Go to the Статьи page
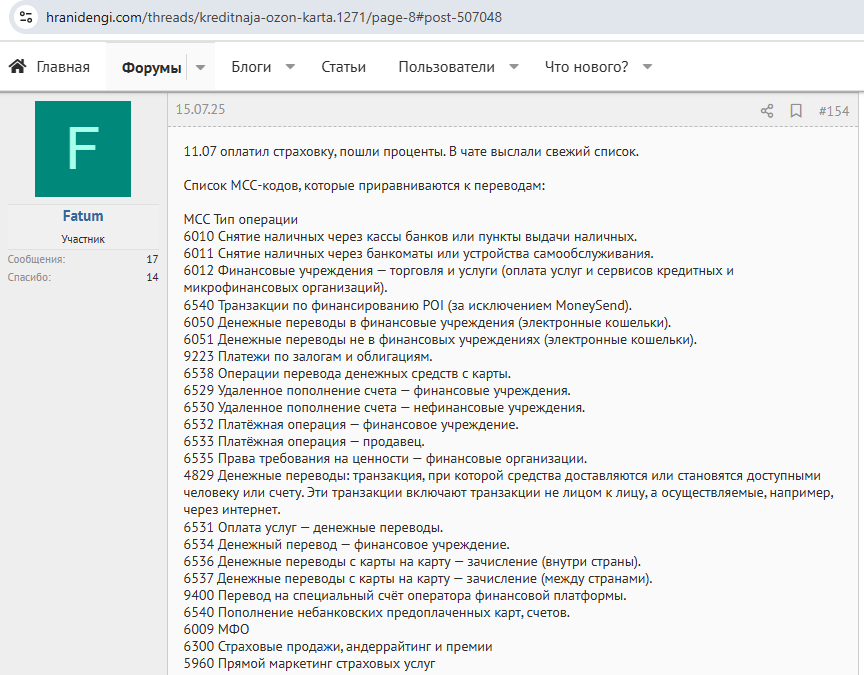 point(343,67)
